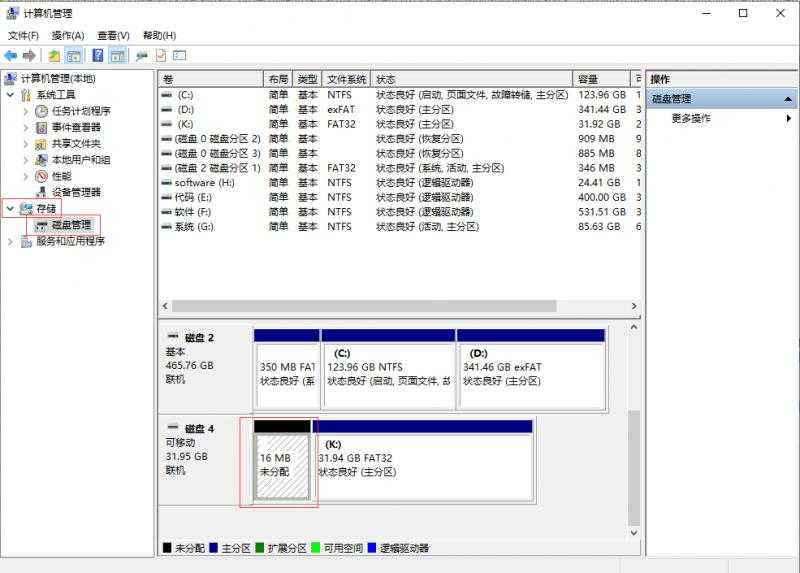Select the (C:) 123.96 GB NTFS partition
The height and width of the screenshot is (573, 800).
click(x=388, y=369)
